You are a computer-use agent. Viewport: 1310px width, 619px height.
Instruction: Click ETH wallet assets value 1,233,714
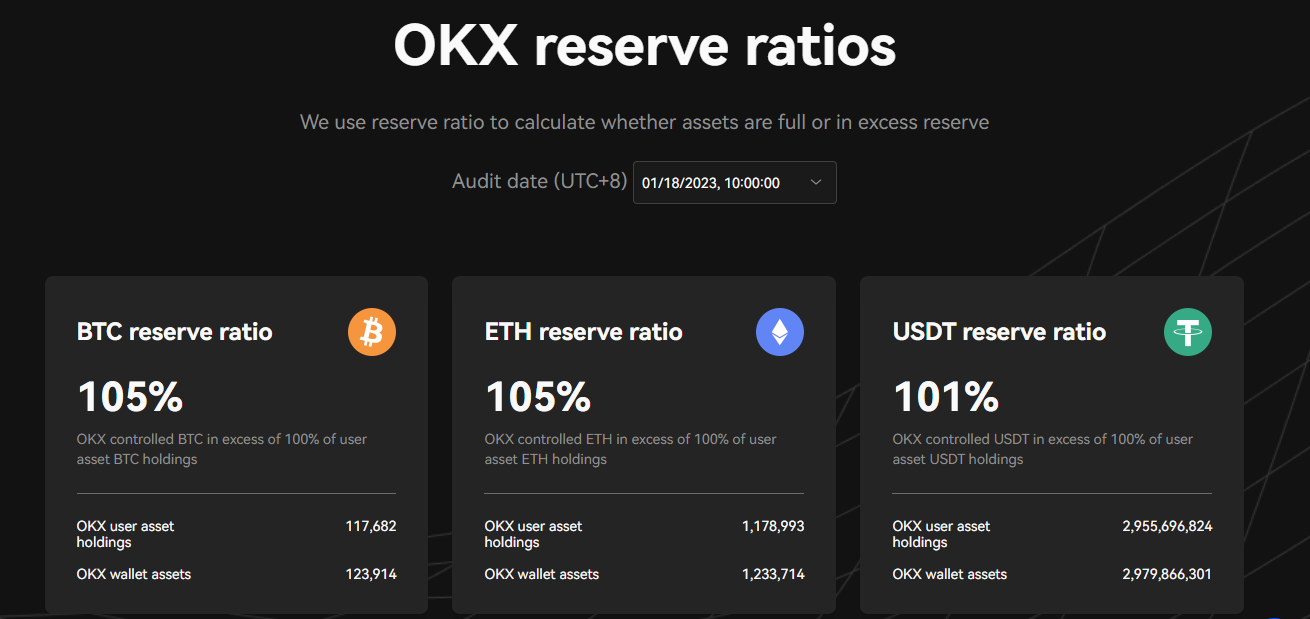773,574
